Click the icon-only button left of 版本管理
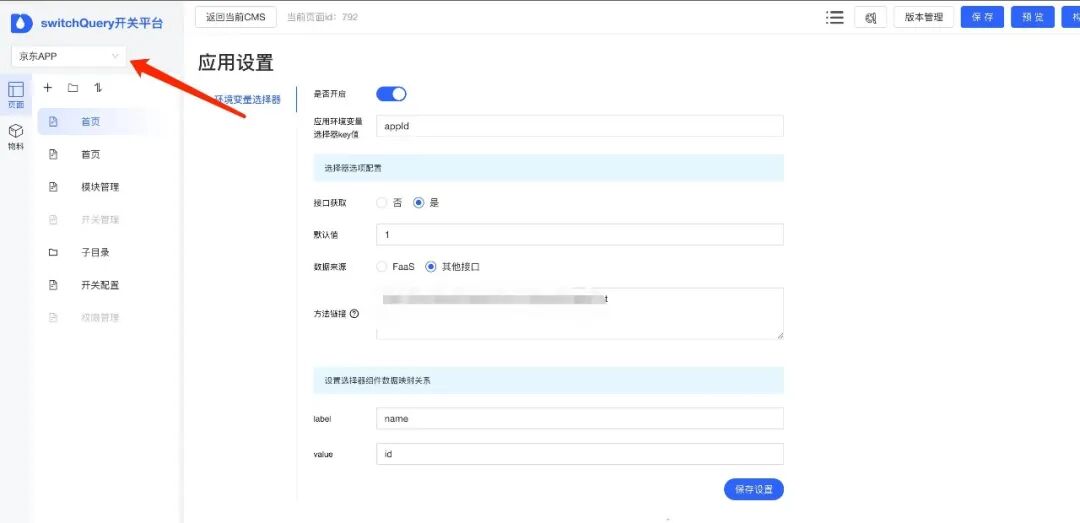Image resolution: width=1080 pixels, height=523 pixels. point(870,17)
